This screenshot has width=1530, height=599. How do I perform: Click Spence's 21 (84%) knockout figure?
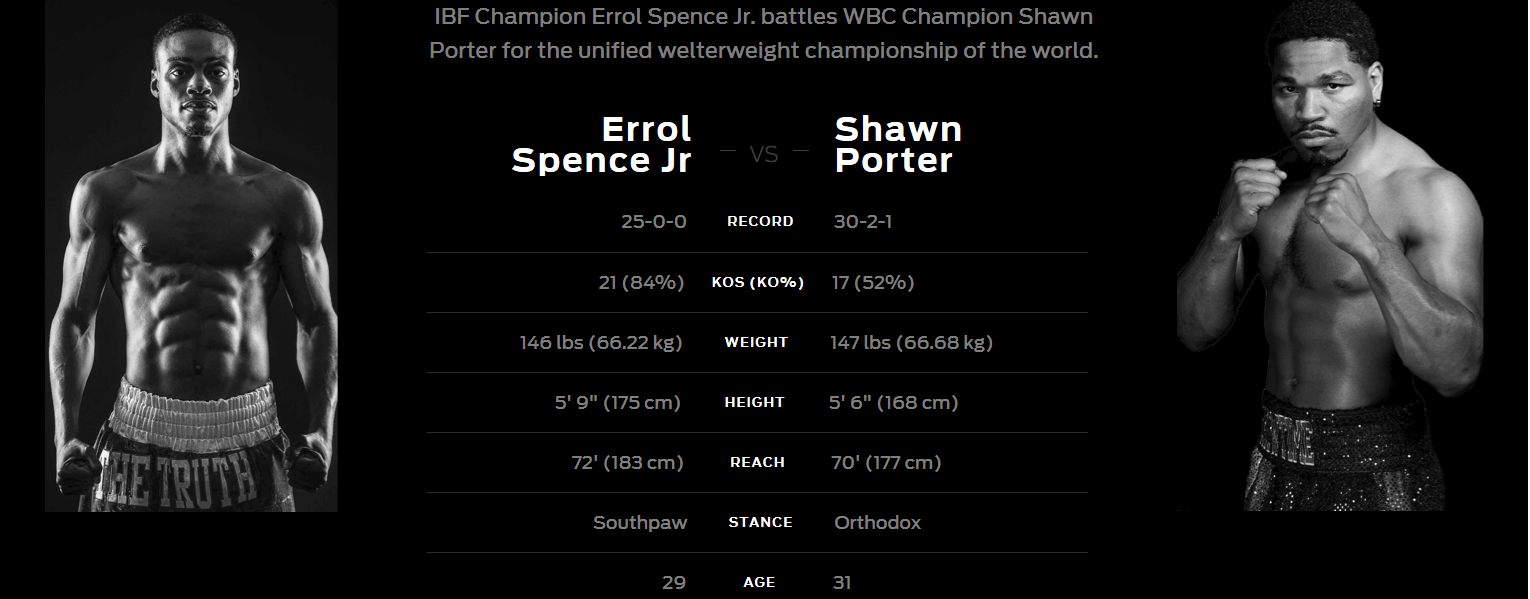(641, 282)
